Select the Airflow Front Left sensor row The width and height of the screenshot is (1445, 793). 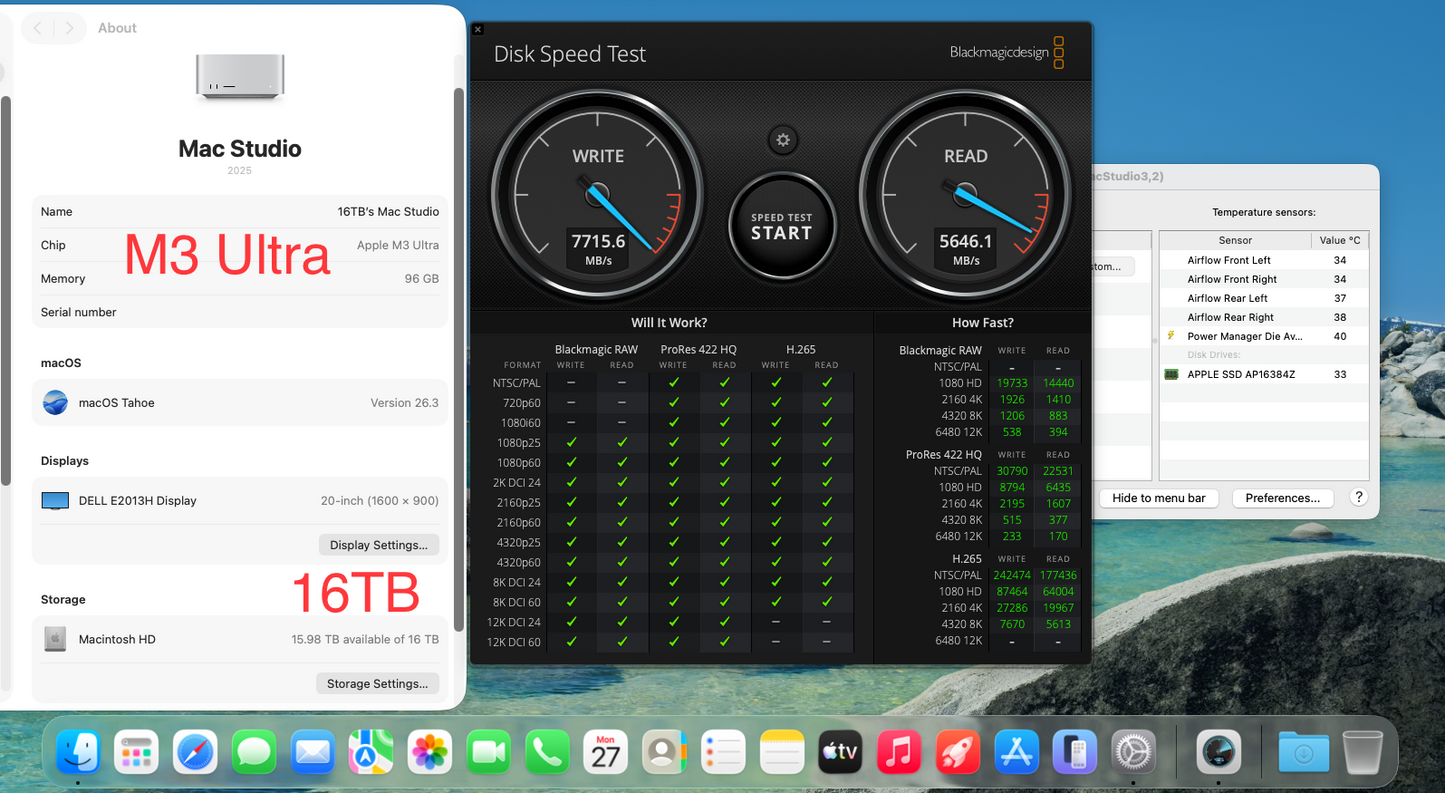pyautogui.click(x=1264, y=260)
